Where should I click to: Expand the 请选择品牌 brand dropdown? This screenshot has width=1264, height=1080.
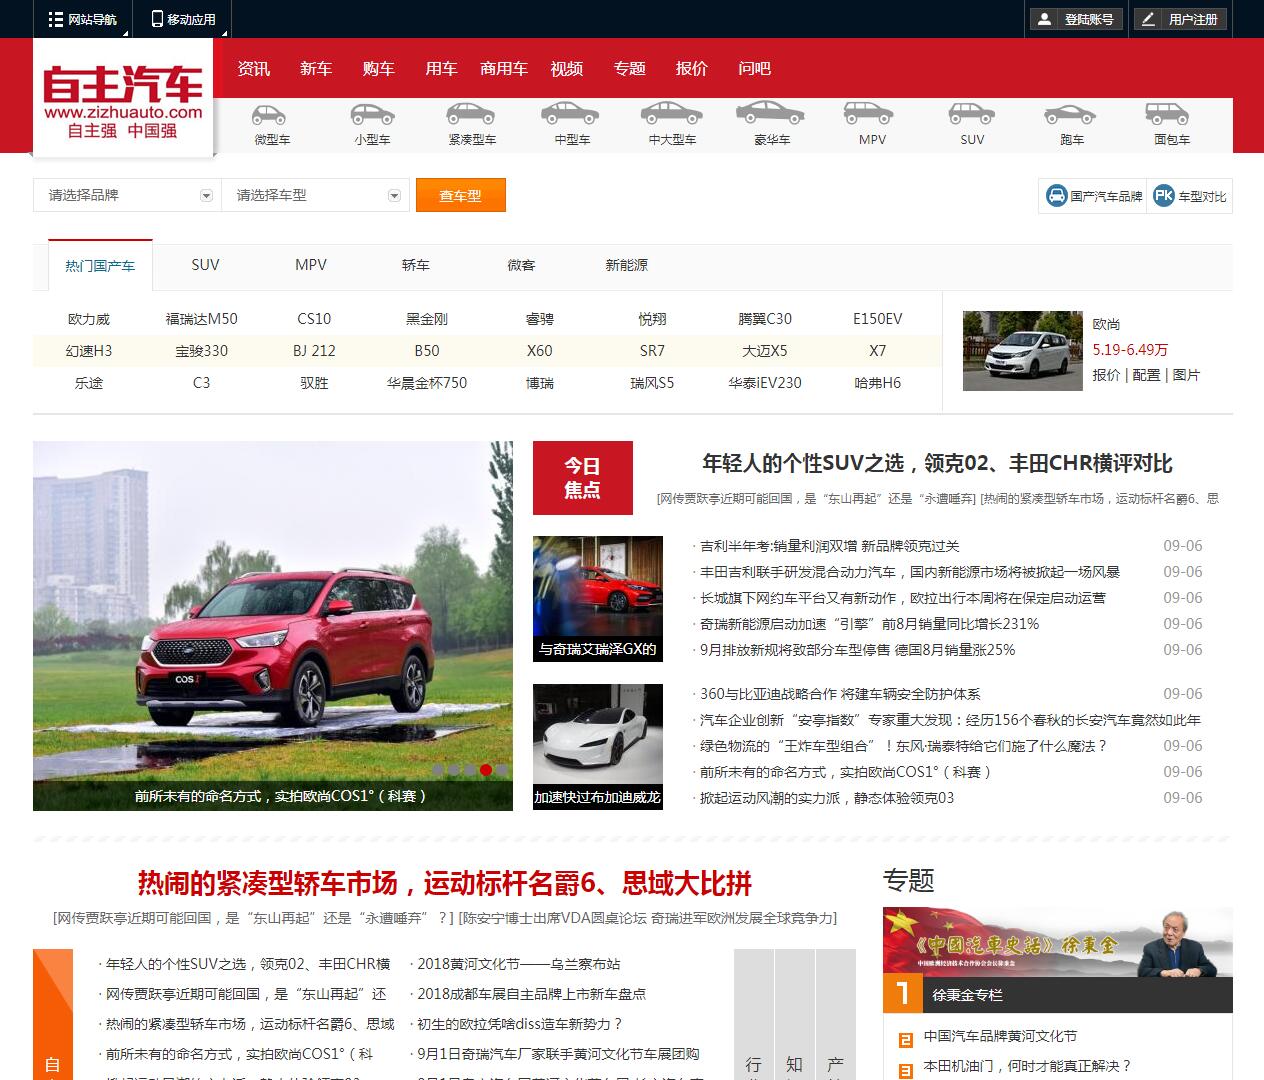coord(127,195)
